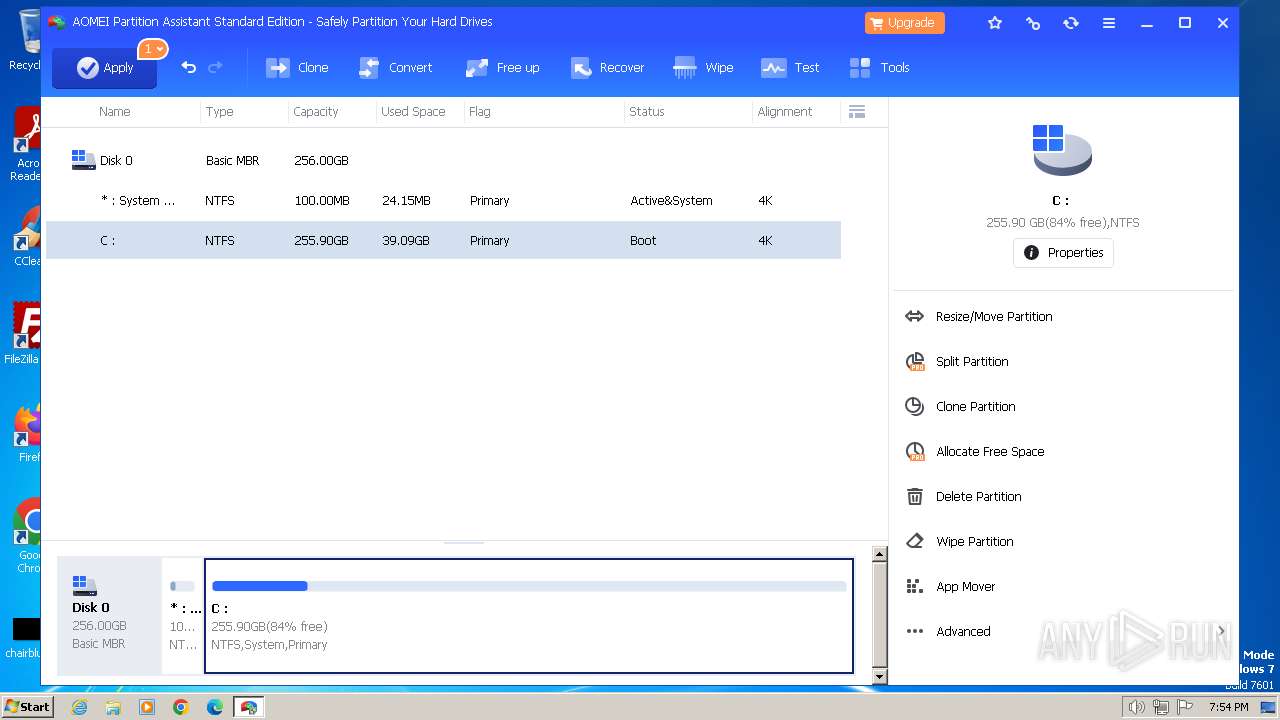
Task: Open Microsoft Edge from the taskbar
Action: (x=215, y=707)
